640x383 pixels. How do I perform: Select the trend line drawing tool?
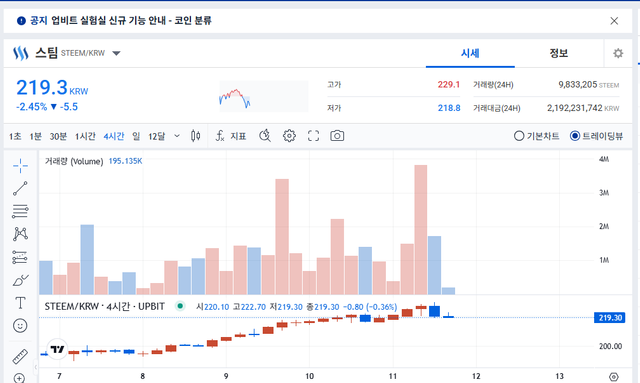pos(20,189)
